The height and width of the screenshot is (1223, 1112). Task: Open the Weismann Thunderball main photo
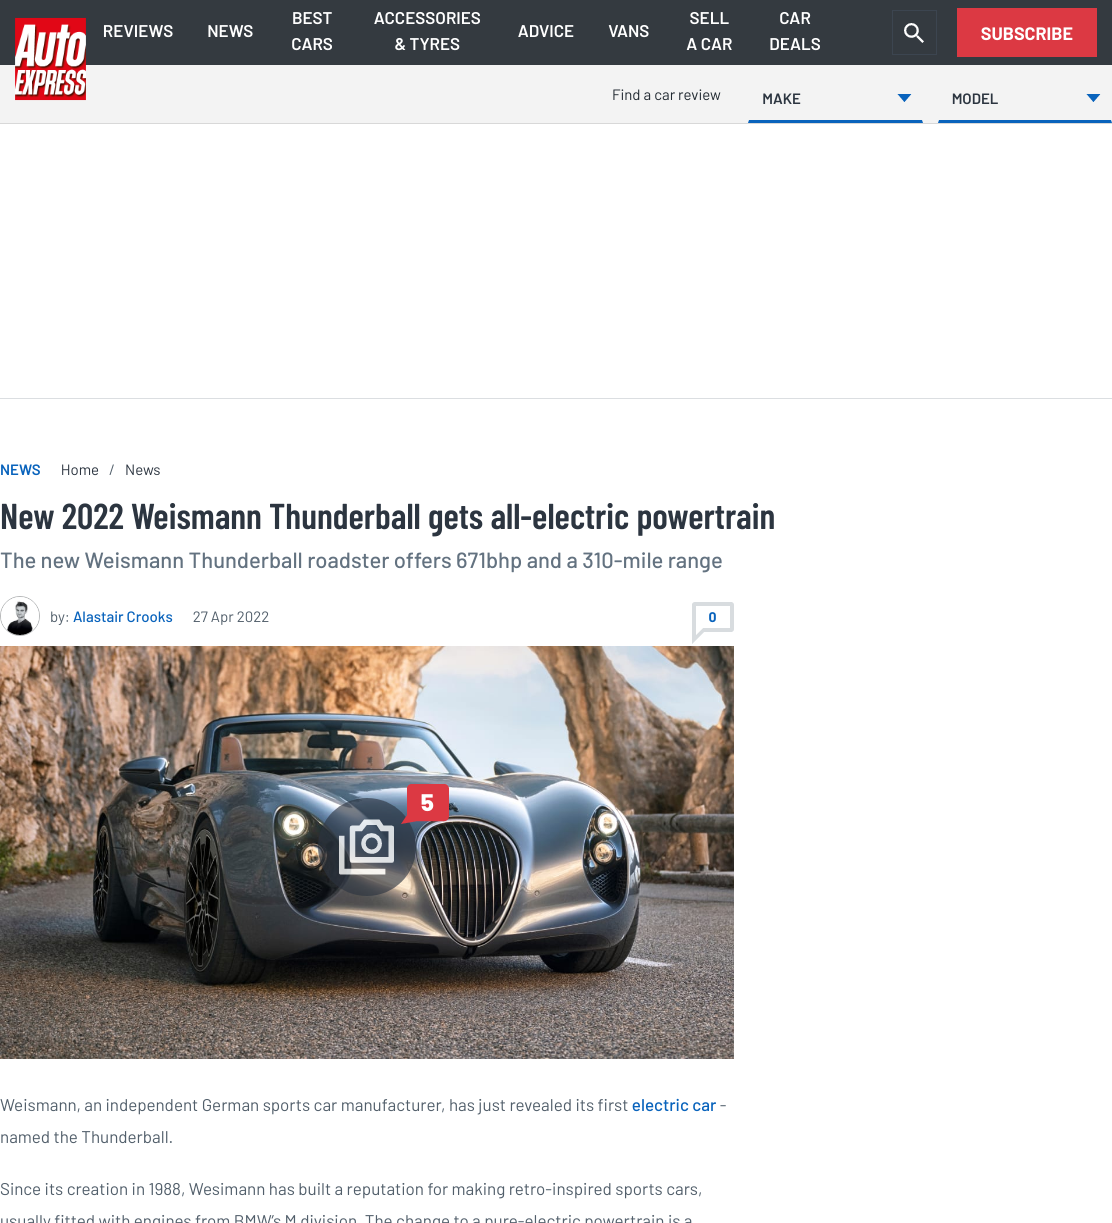(367, 852)
